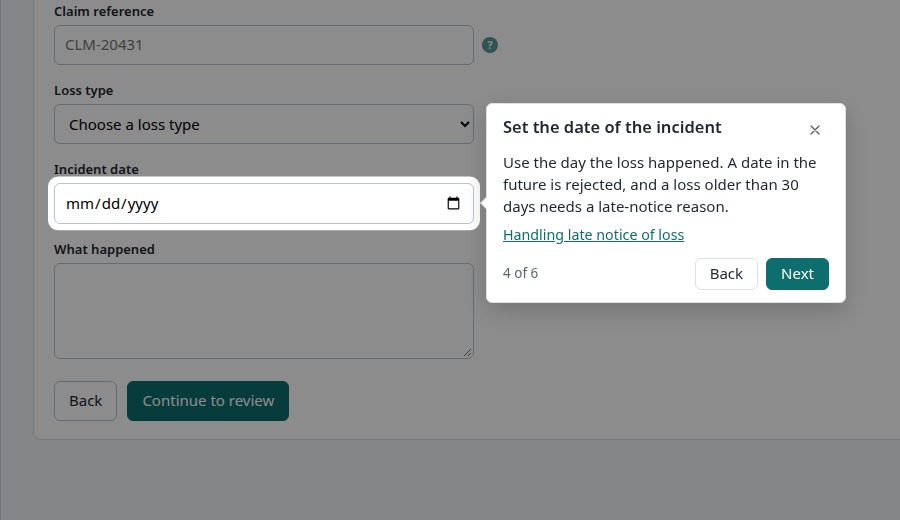
Task: Return to the previous tour step via Back
Action: [726, 274]
